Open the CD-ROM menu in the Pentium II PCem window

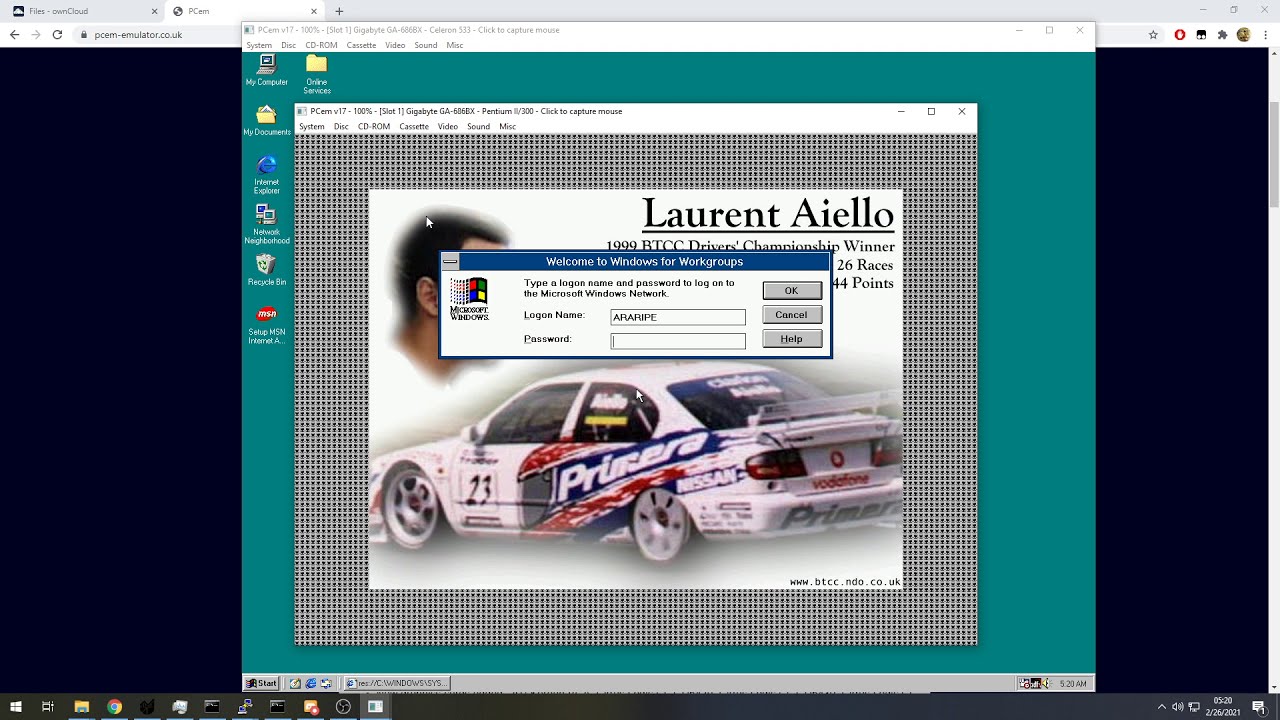point(373,126)
